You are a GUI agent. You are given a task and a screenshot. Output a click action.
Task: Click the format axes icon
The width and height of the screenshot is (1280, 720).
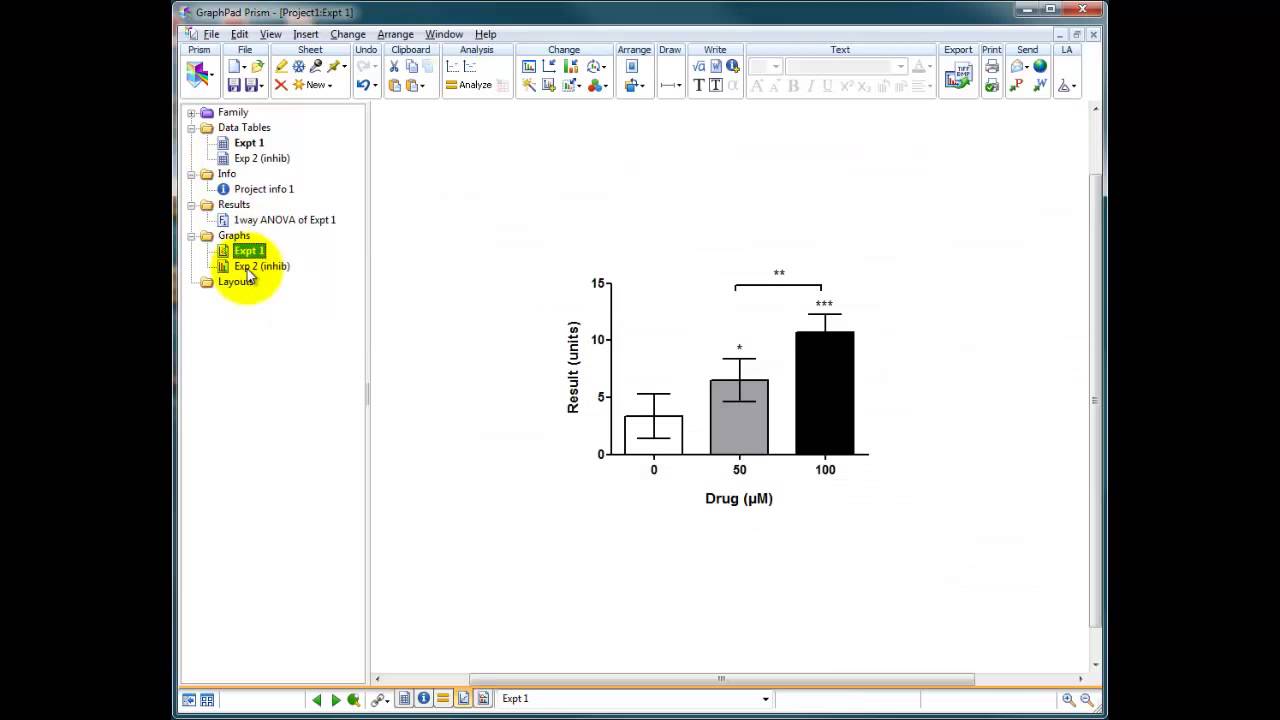tap(549, 67)
